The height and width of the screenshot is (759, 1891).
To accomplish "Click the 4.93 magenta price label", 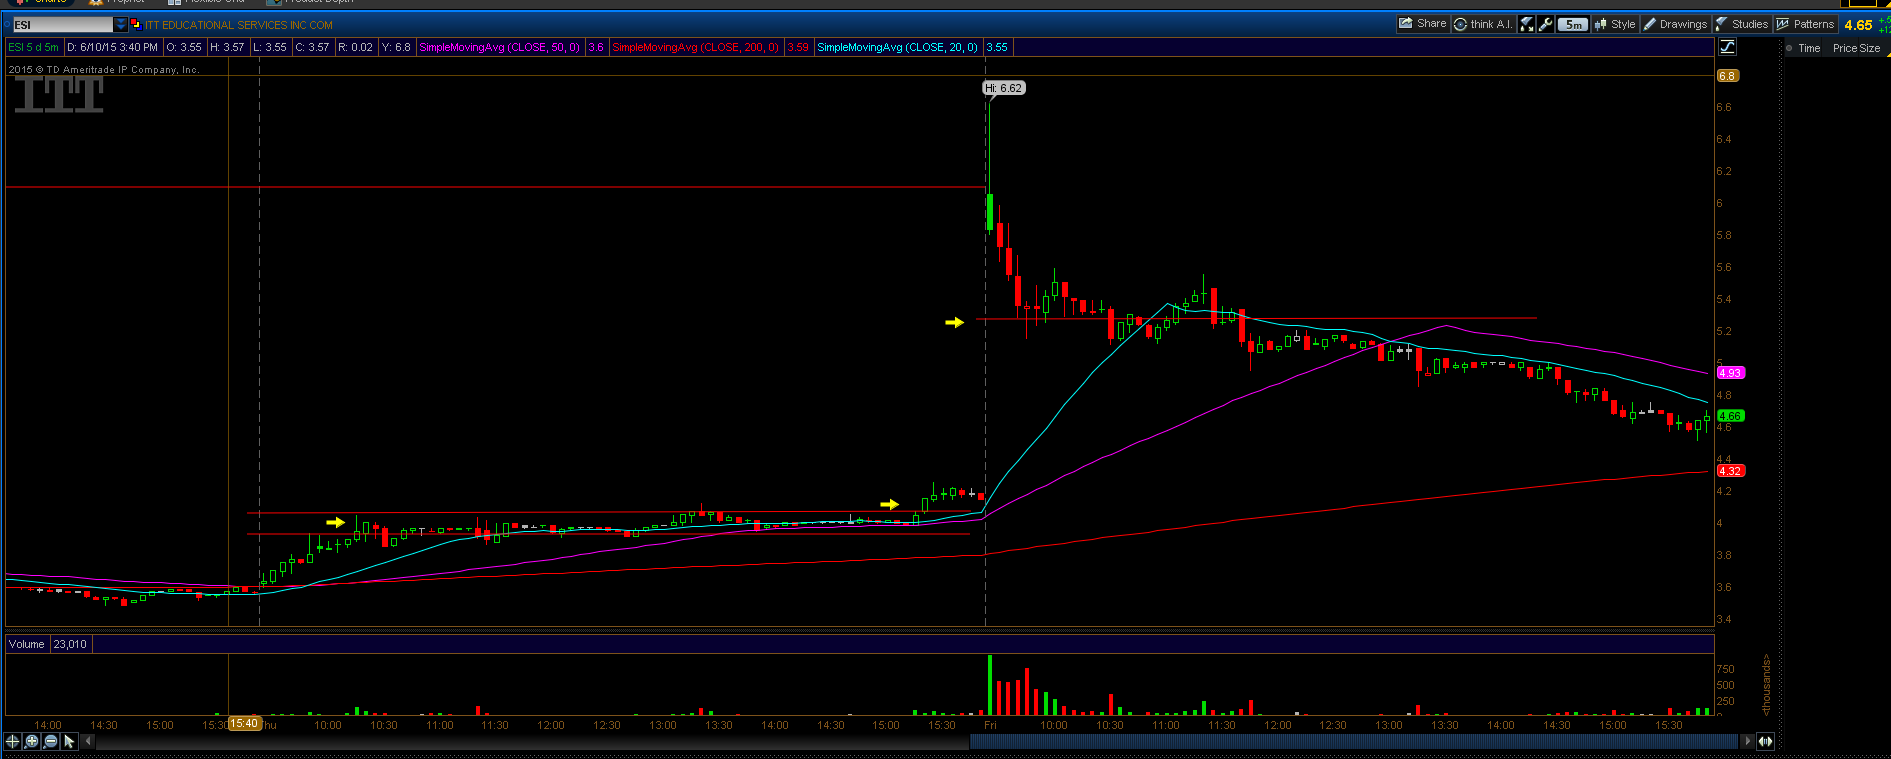I will (1730, 373).
